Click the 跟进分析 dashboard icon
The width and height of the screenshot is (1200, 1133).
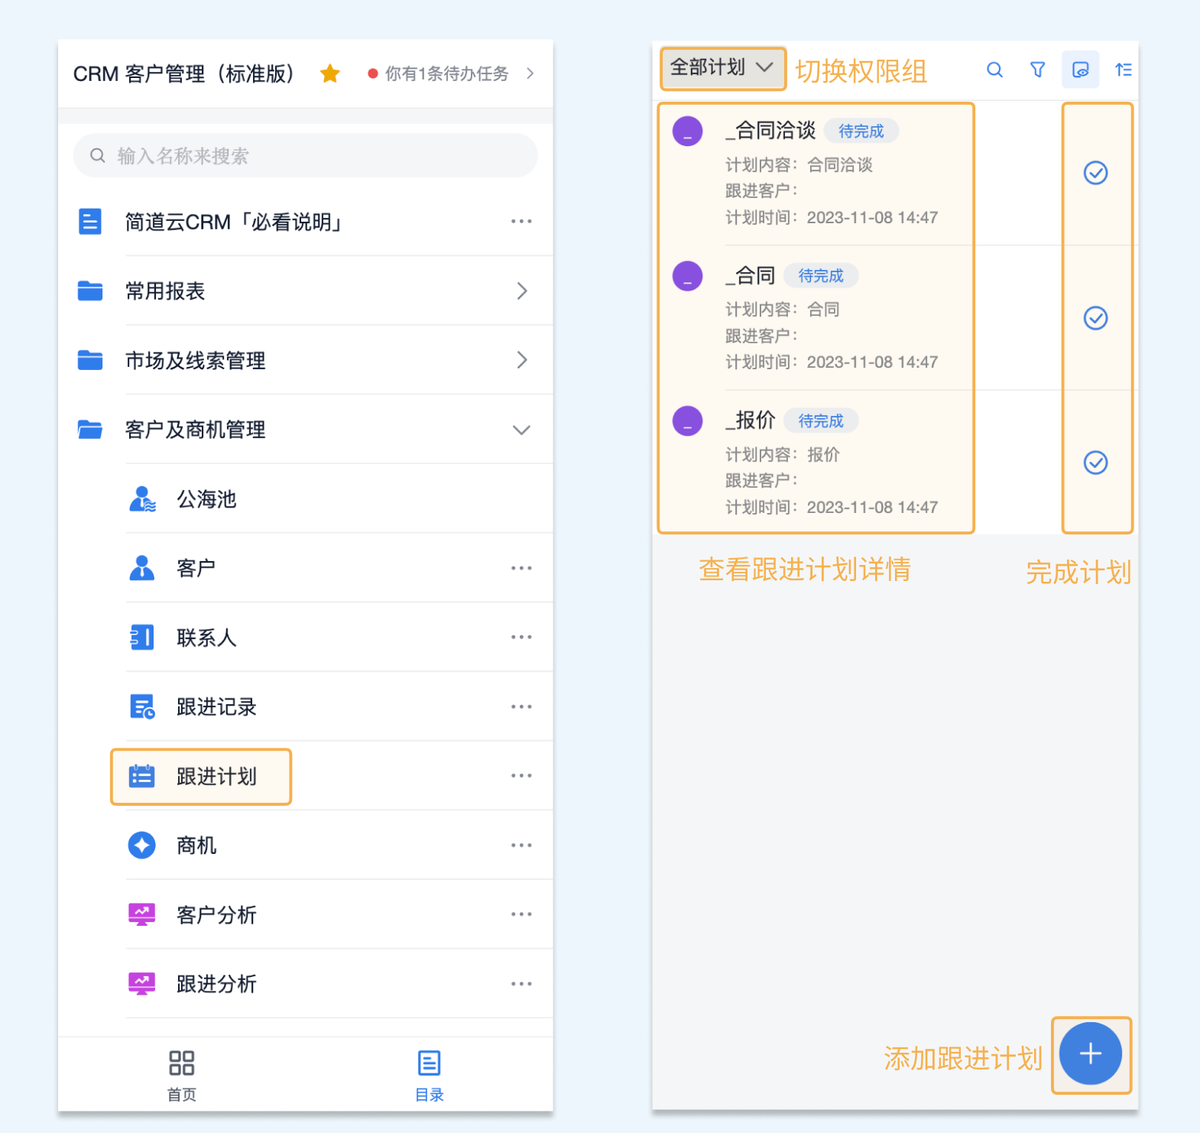(142, 984)
